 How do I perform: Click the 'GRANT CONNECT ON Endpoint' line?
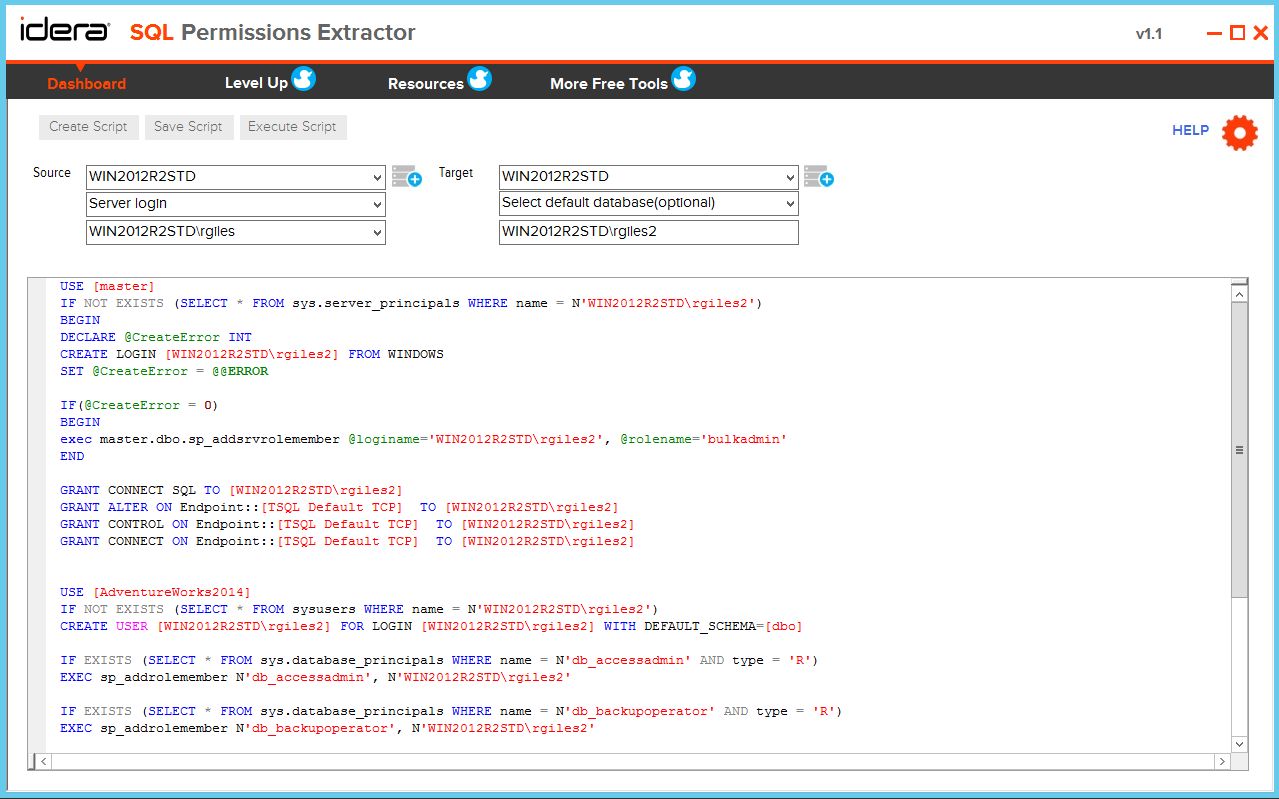347,541
